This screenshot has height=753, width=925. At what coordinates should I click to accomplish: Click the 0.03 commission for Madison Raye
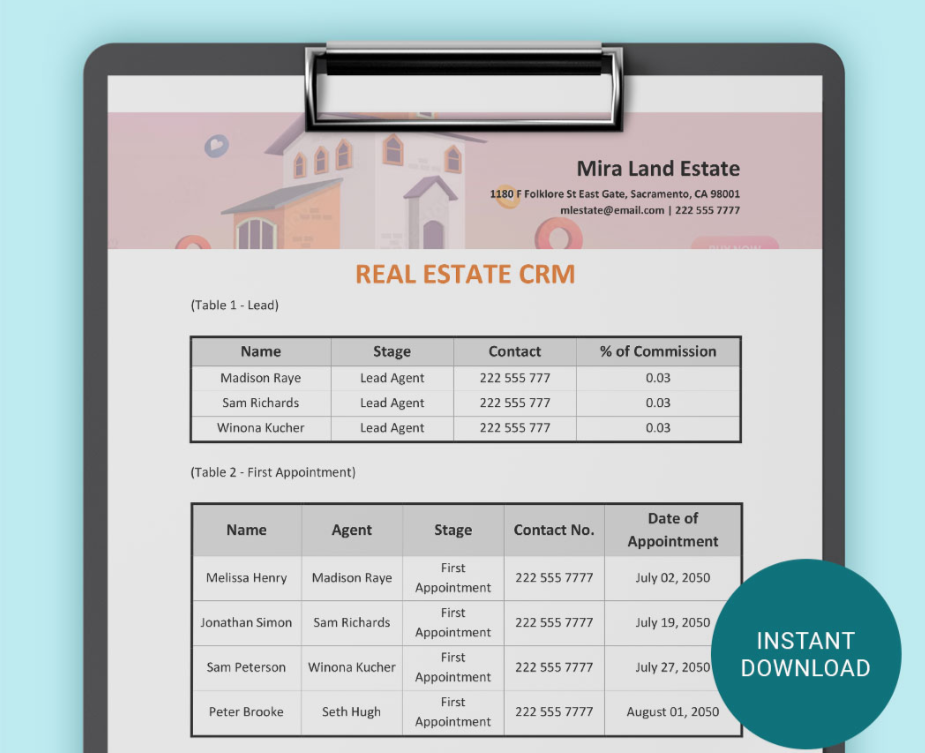pos(658,378)
